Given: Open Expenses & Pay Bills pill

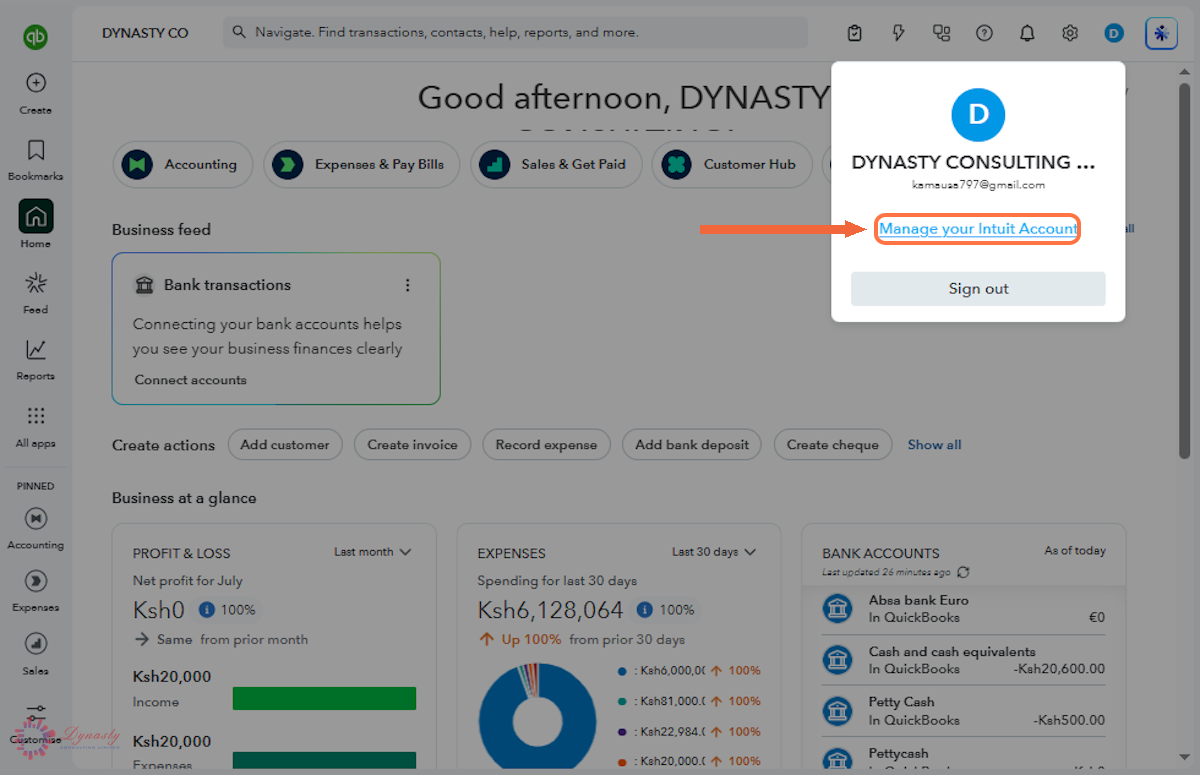Looking at the screenshot, I should click(361, 164).
